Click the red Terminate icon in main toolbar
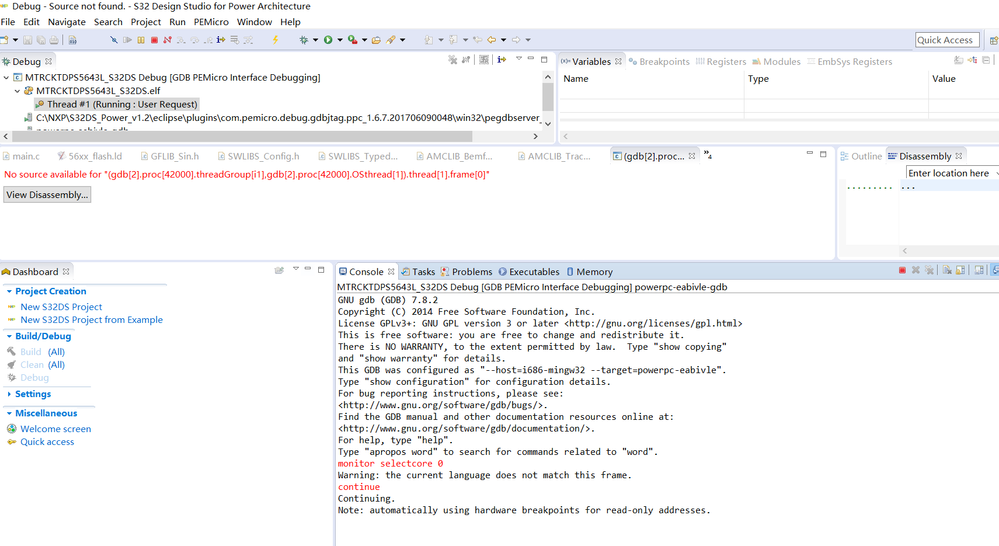This screenshot has width=999, height=546. click(154, 40)
